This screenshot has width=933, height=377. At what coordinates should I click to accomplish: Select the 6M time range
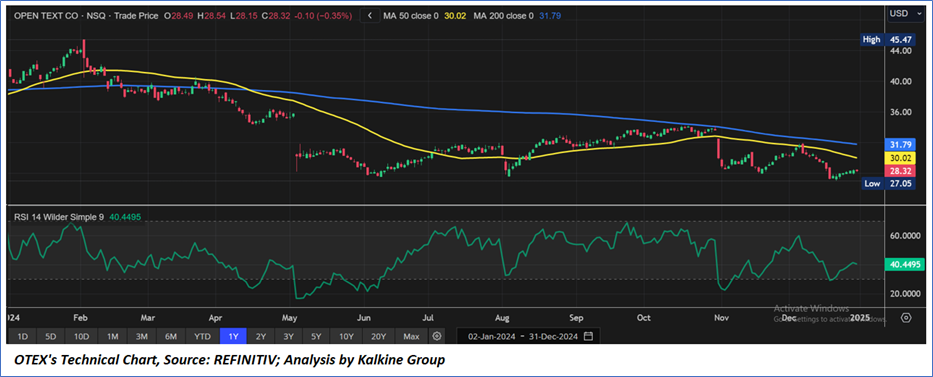[171, 337]
